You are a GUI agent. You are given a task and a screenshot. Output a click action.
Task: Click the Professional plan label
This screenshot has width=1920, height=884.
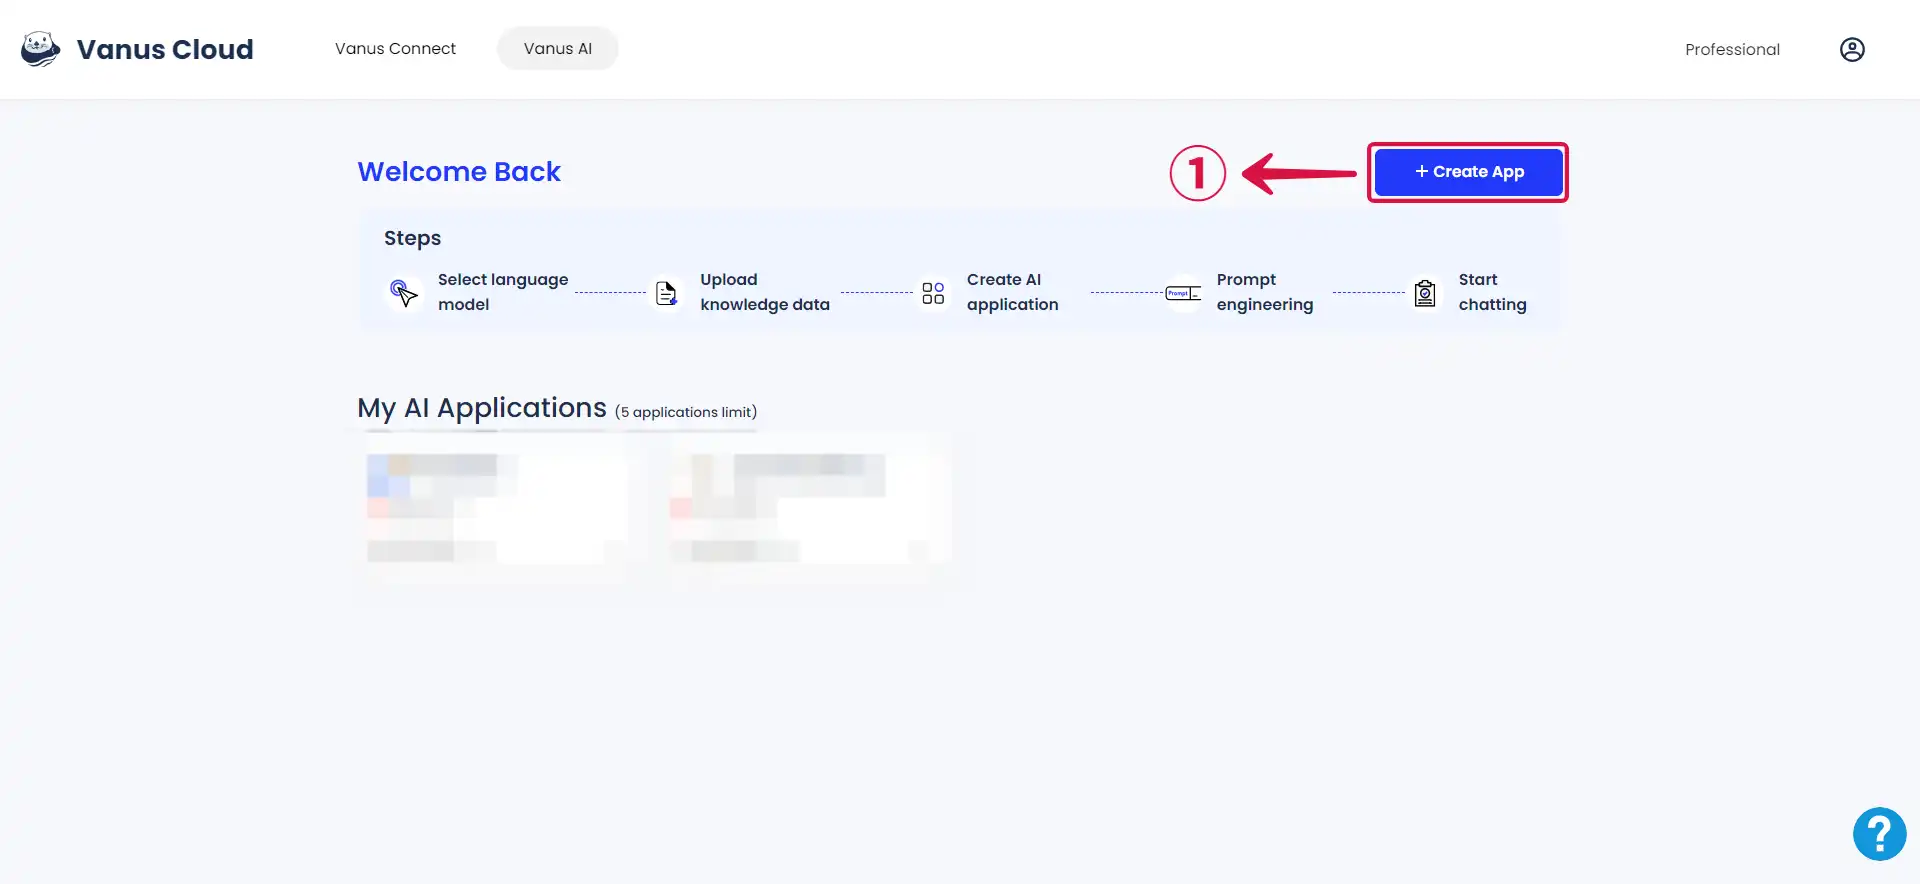pos(1732,50)
